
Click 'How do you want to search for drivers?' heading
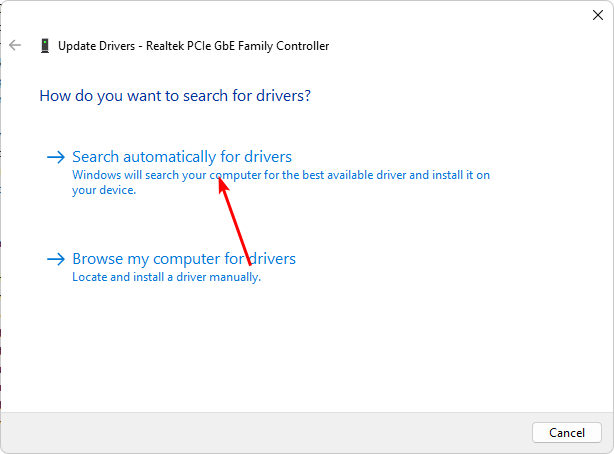point(175,96)
